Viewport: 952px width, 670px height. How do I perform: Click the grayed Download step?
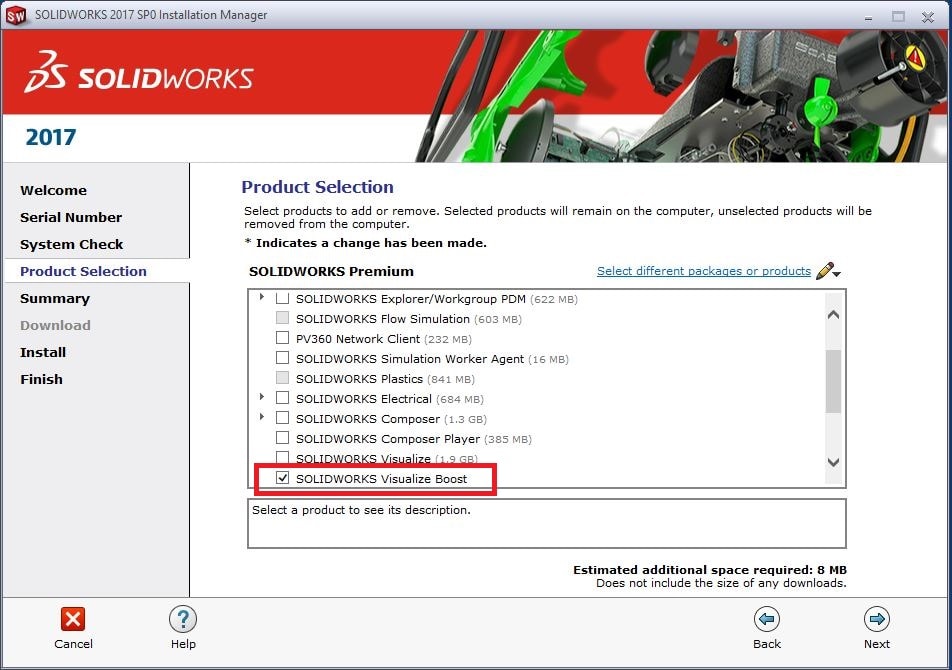[x=55, y=325]
